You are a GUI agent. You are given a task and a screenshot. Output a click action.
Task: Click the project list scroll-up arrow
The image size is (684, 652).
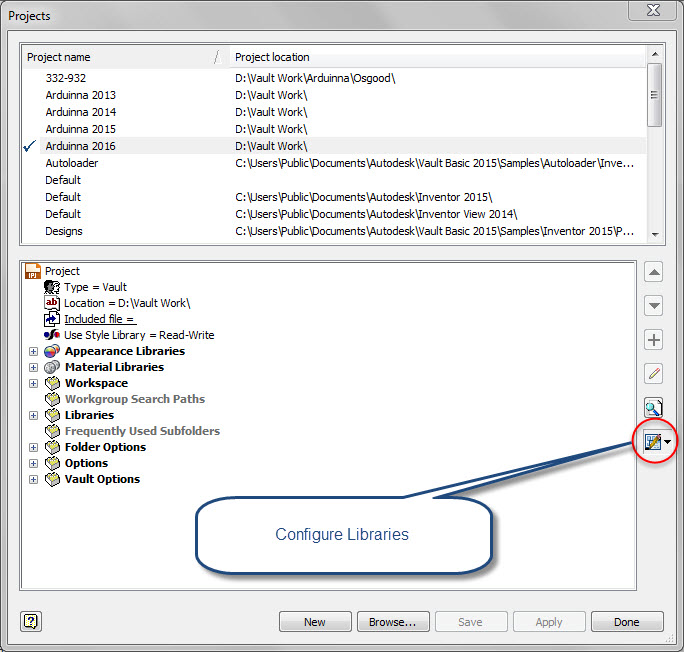654,54
